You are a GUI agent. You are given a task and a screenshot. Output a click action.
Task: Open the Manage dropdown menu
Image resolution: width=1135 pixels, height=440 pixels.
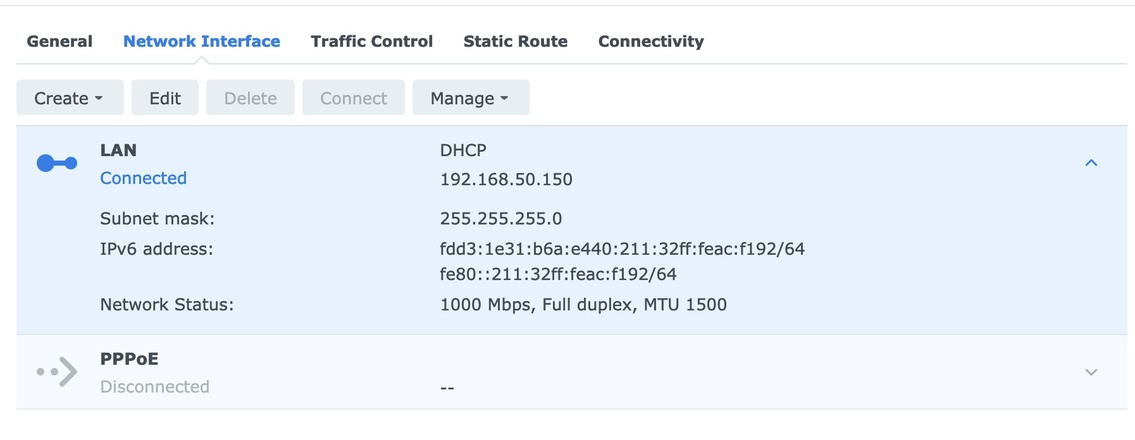click(470, 98)
